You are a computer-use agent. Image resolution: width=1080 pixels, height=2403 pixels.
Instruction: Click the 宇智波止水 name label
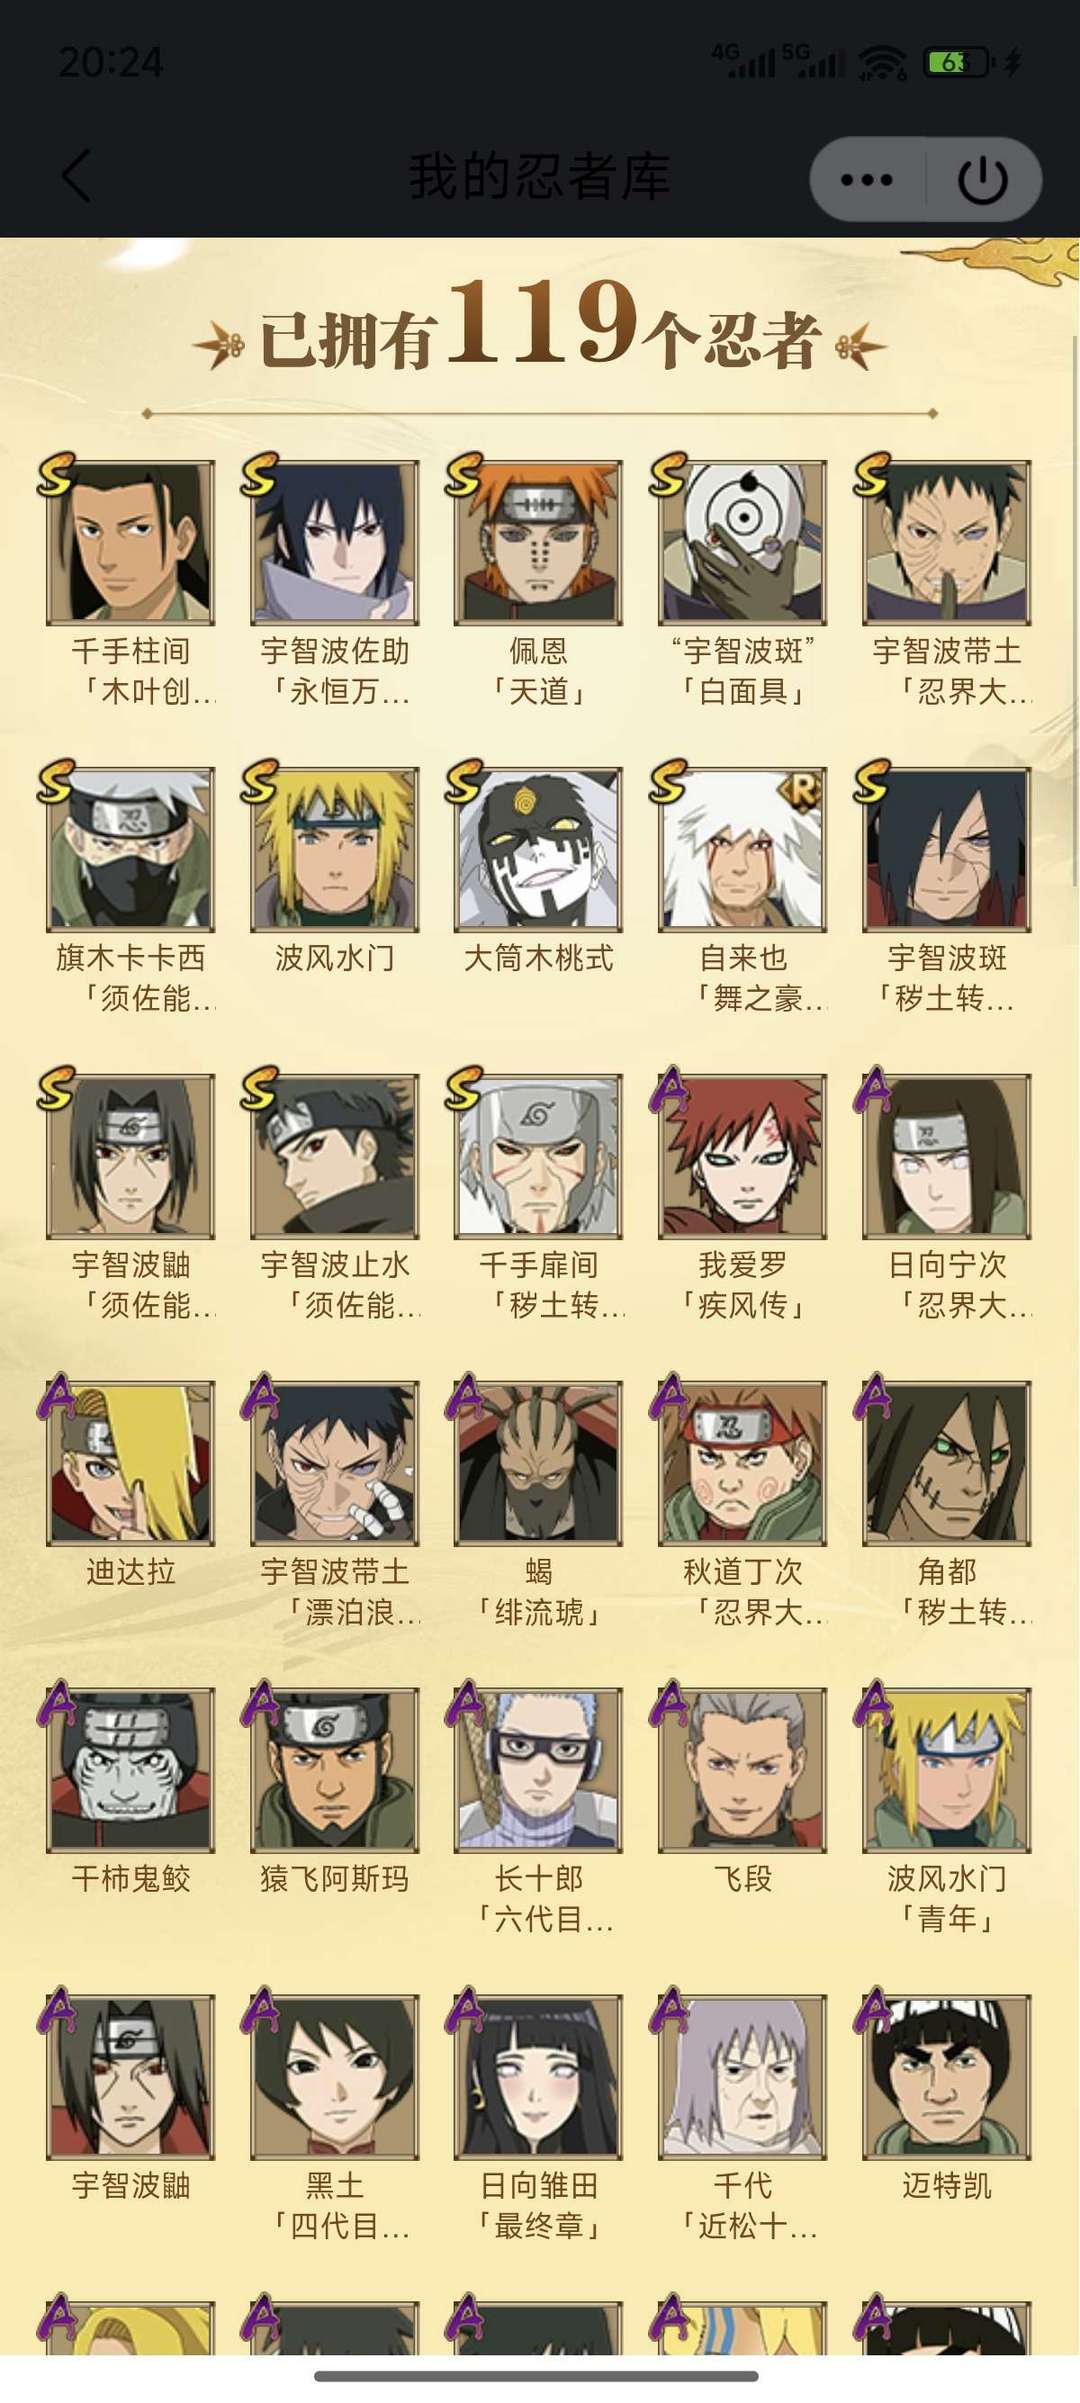[x=335, y=1265]
